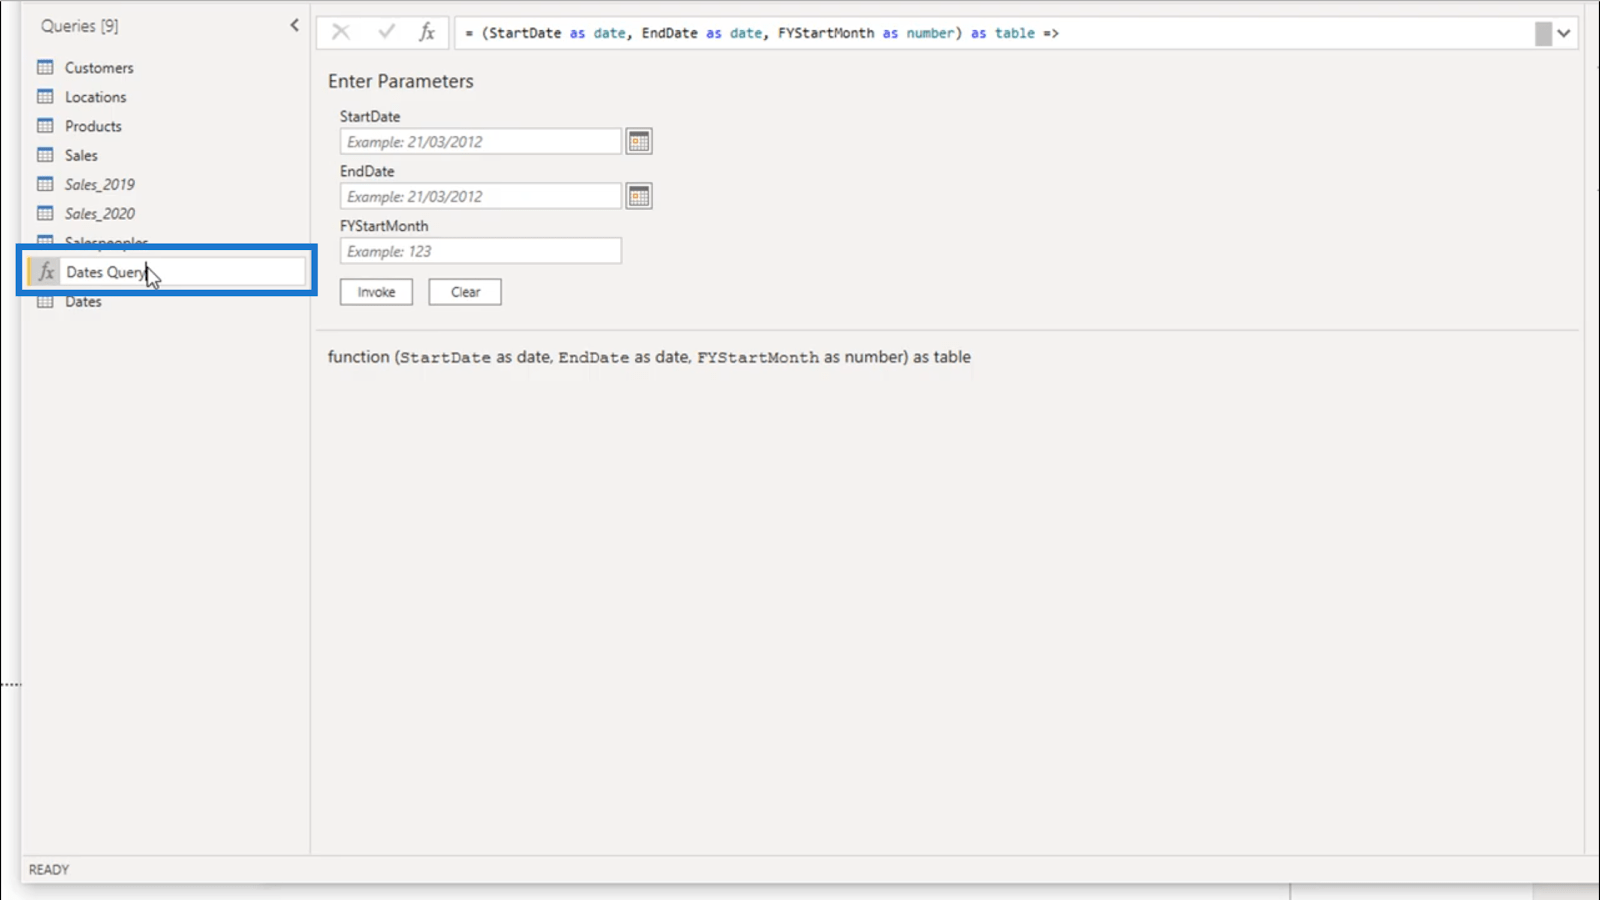The image size is (1600, 900).
Task: Select the Locations query
Action: pos(95,97)
